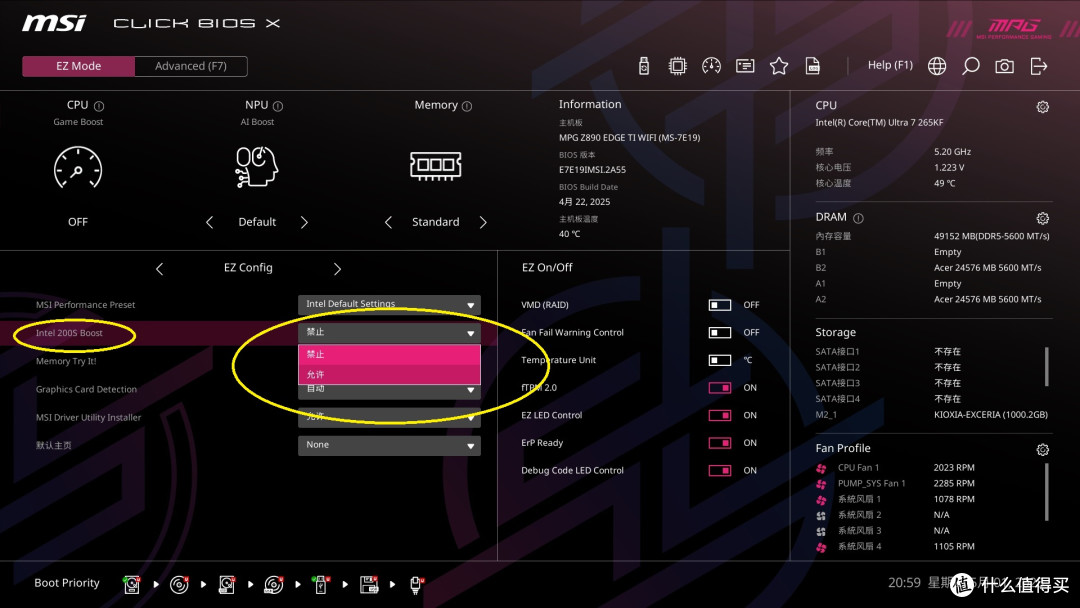Collapse the Intel 200S Boost dropdown
This screenshot has width=1080, height=608.
(389, 333)
